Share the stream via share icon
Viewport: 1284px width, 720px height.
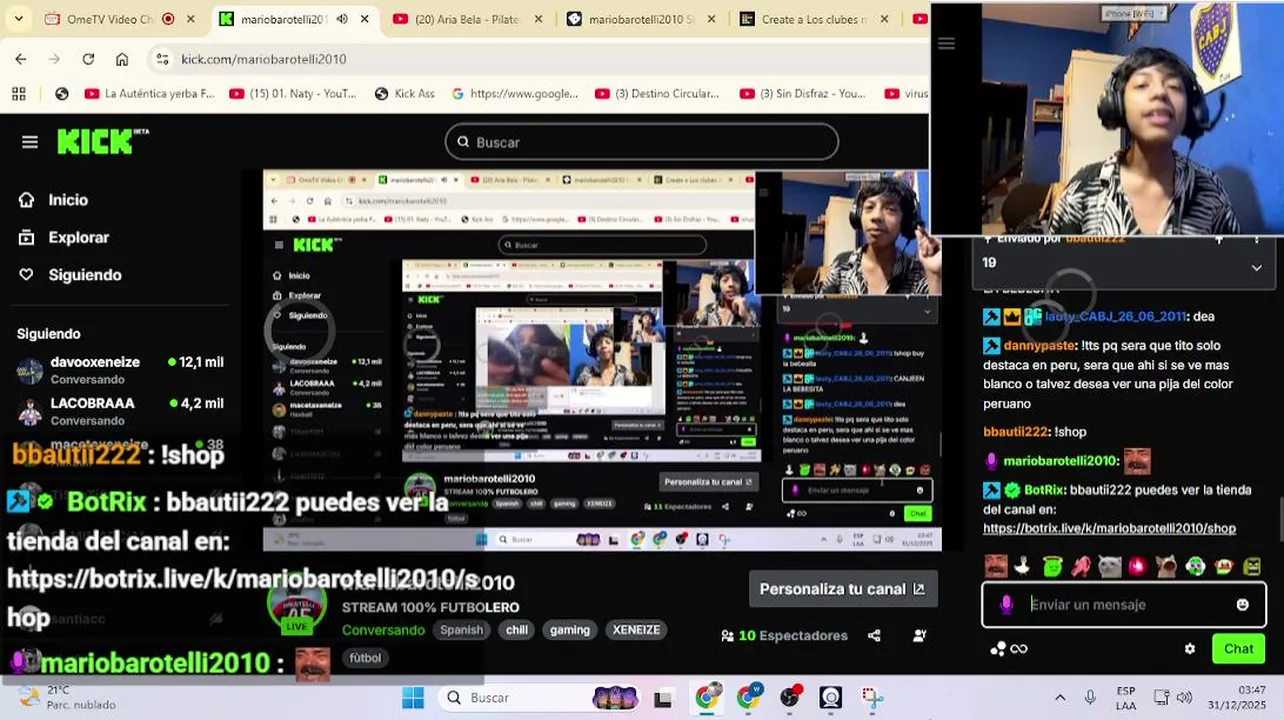(874, 635)
